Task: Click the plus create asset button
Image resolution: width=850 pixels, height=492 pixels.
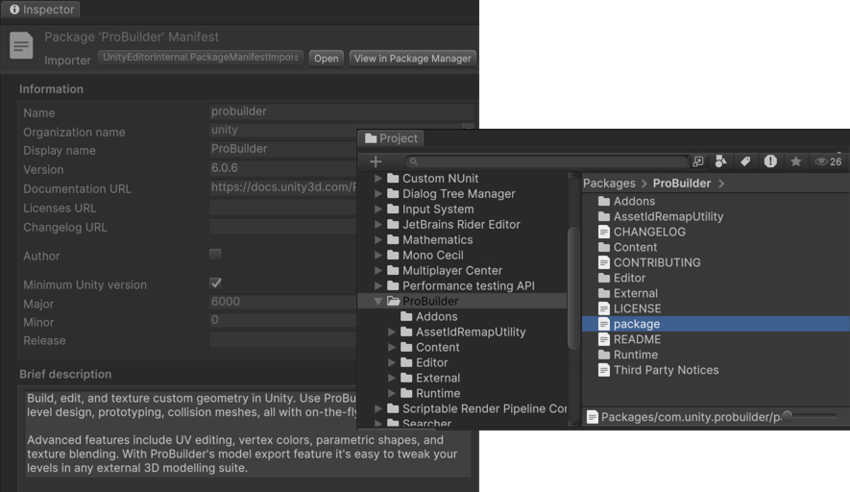Action: click(375, 161)
